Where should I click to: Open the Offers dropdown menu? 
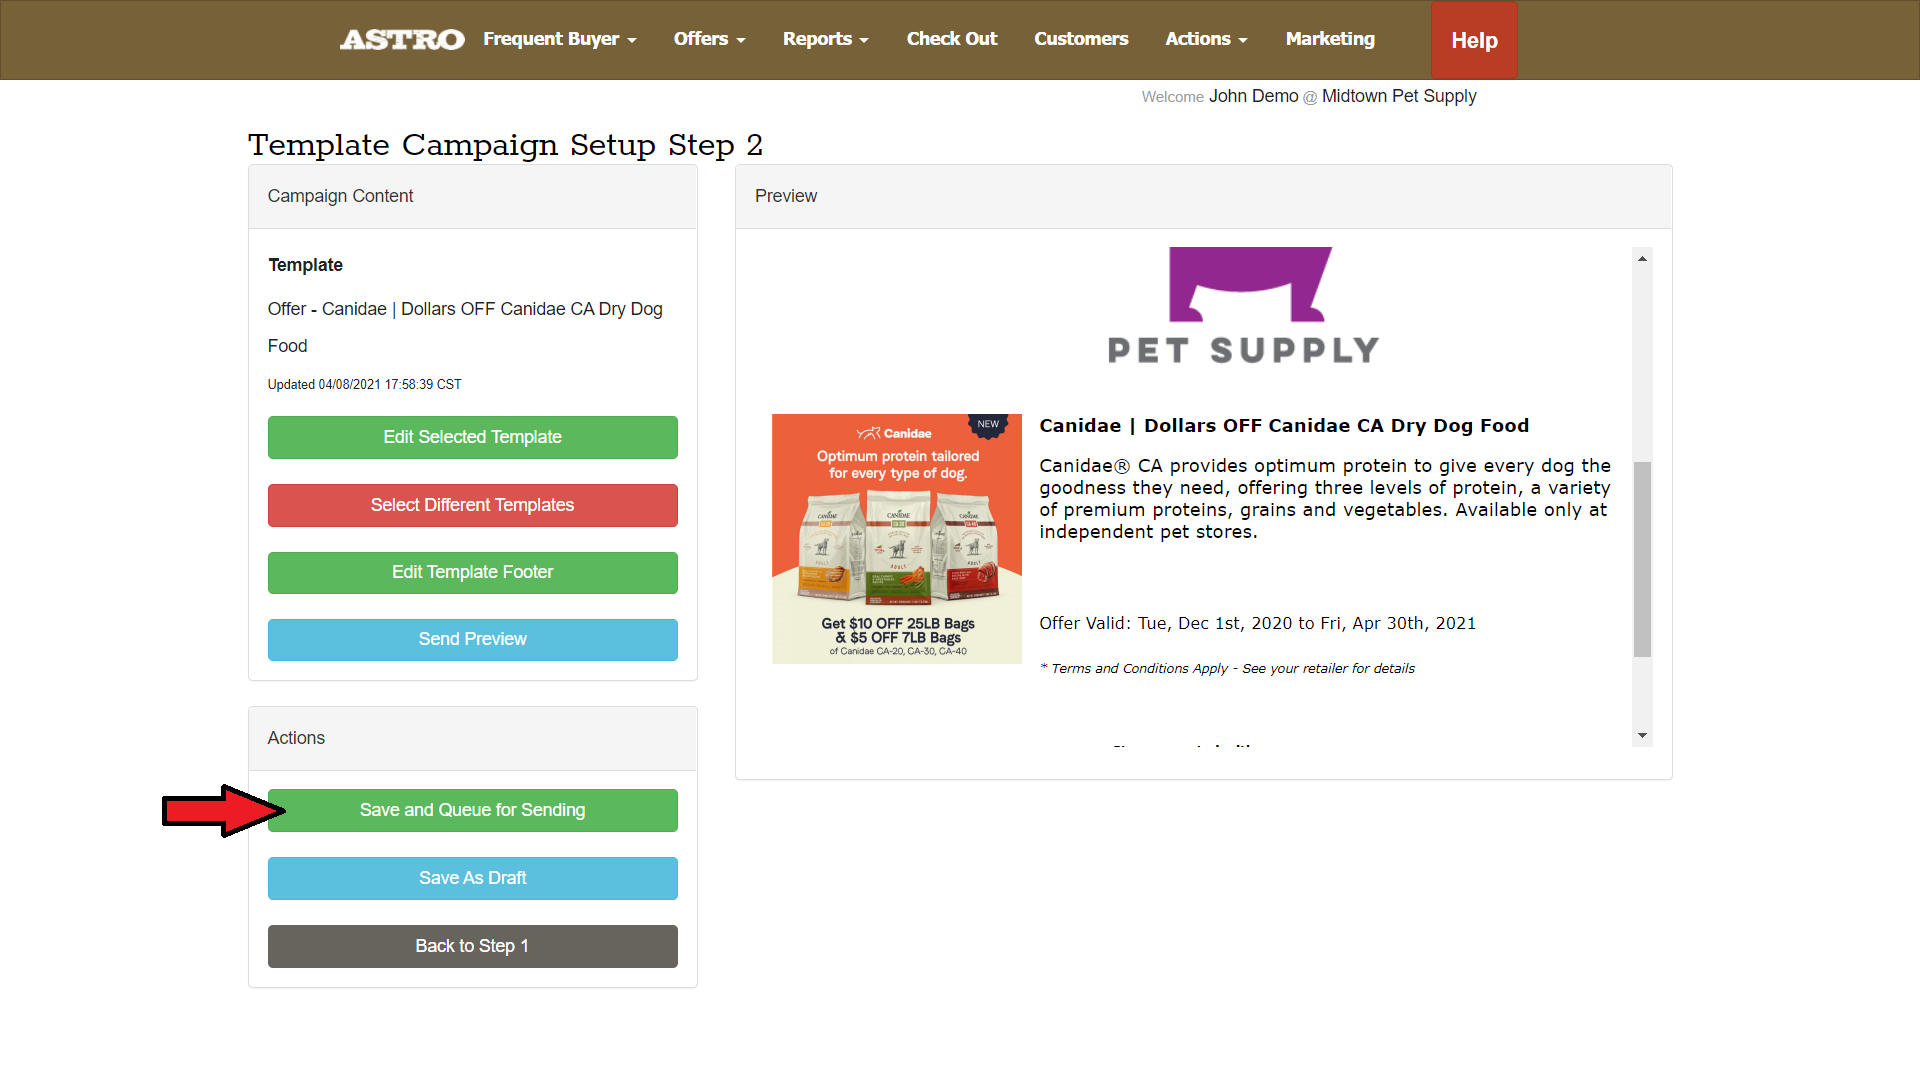coord(709,39)
